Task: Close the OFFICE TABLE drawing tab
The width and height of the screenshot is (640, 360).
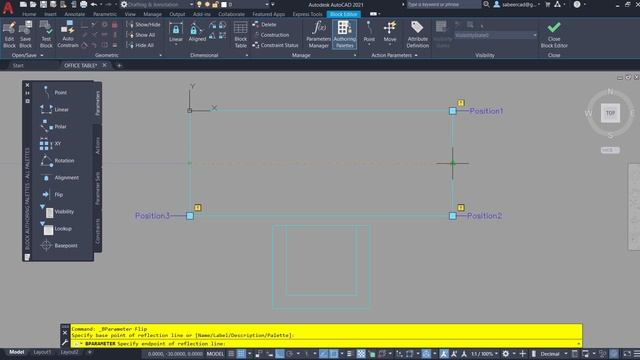Action: coord(104,65)
